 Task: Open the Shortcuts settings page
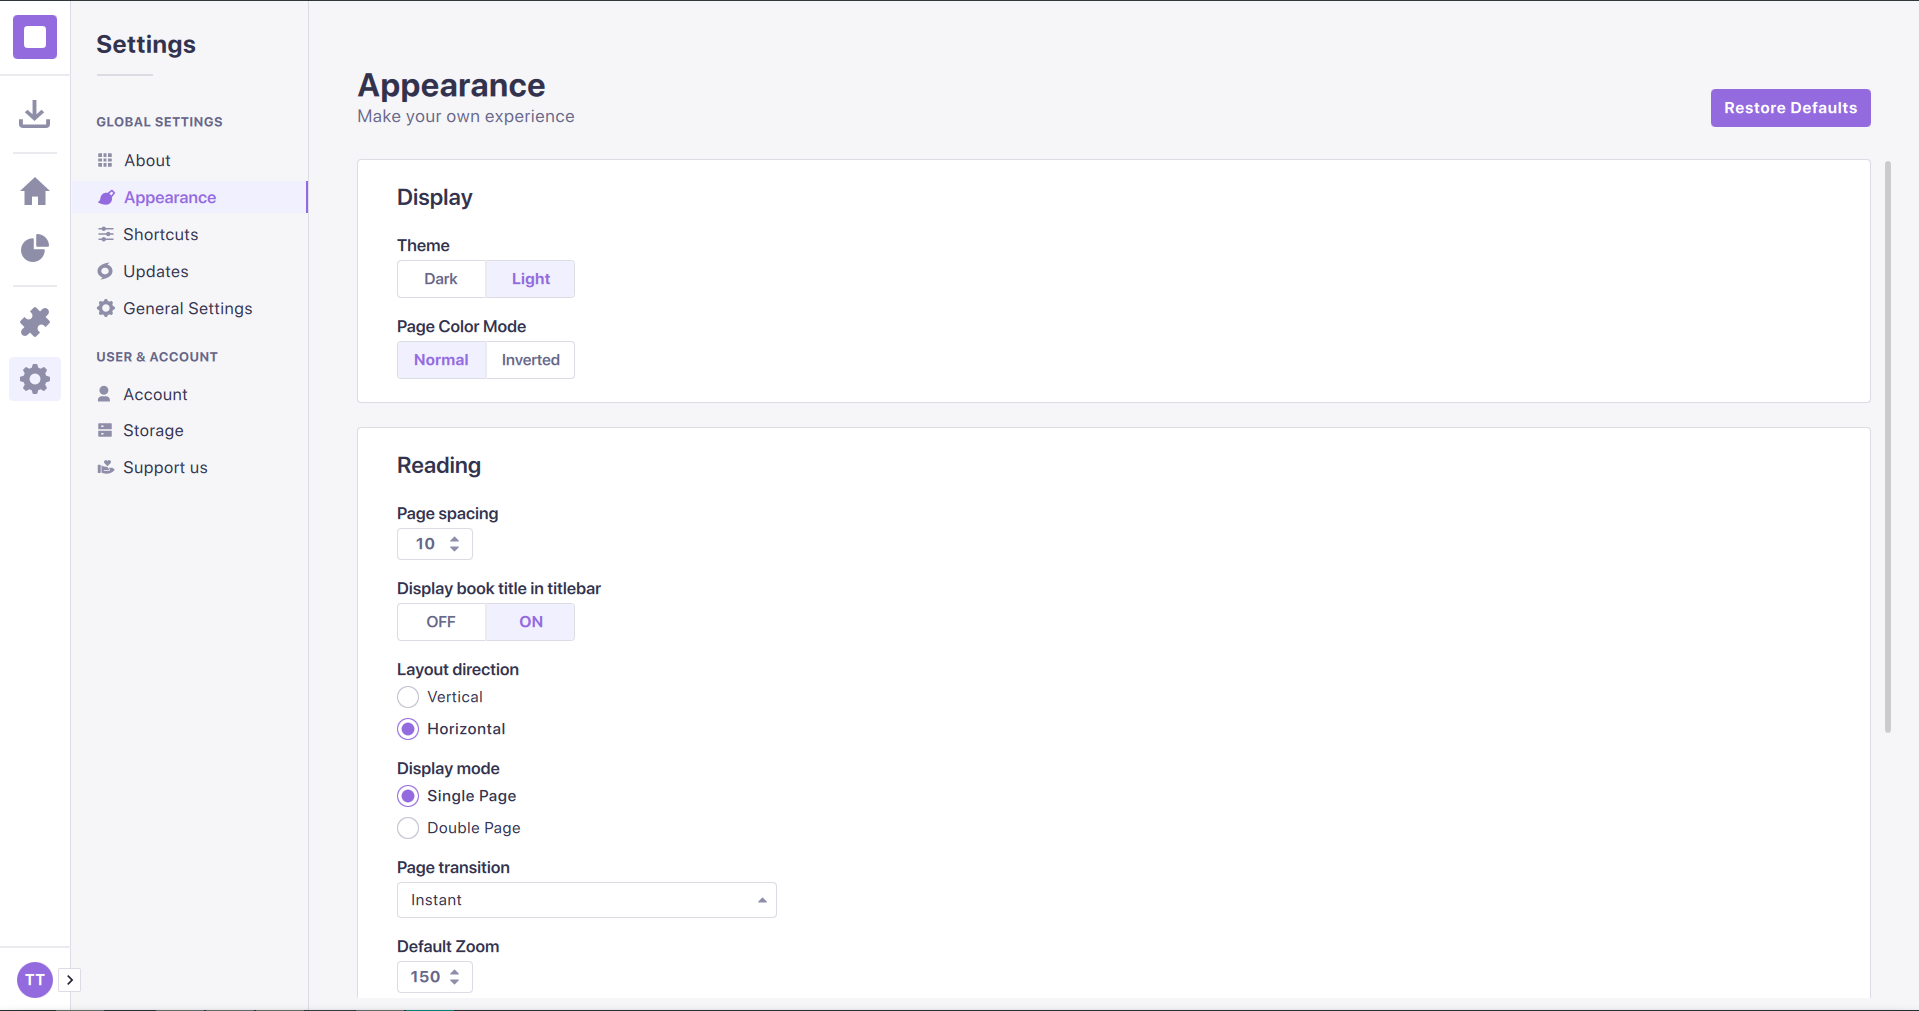coord(160,234)
